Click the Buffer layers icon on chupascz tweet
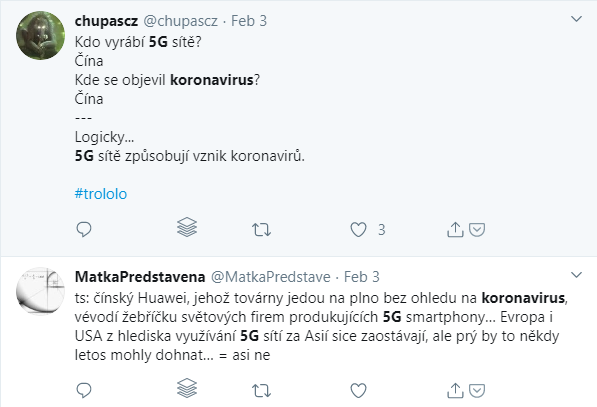Image resolution: width=597 pixels, height=407 pixels. pyautogui.click(x=187, y=227)
